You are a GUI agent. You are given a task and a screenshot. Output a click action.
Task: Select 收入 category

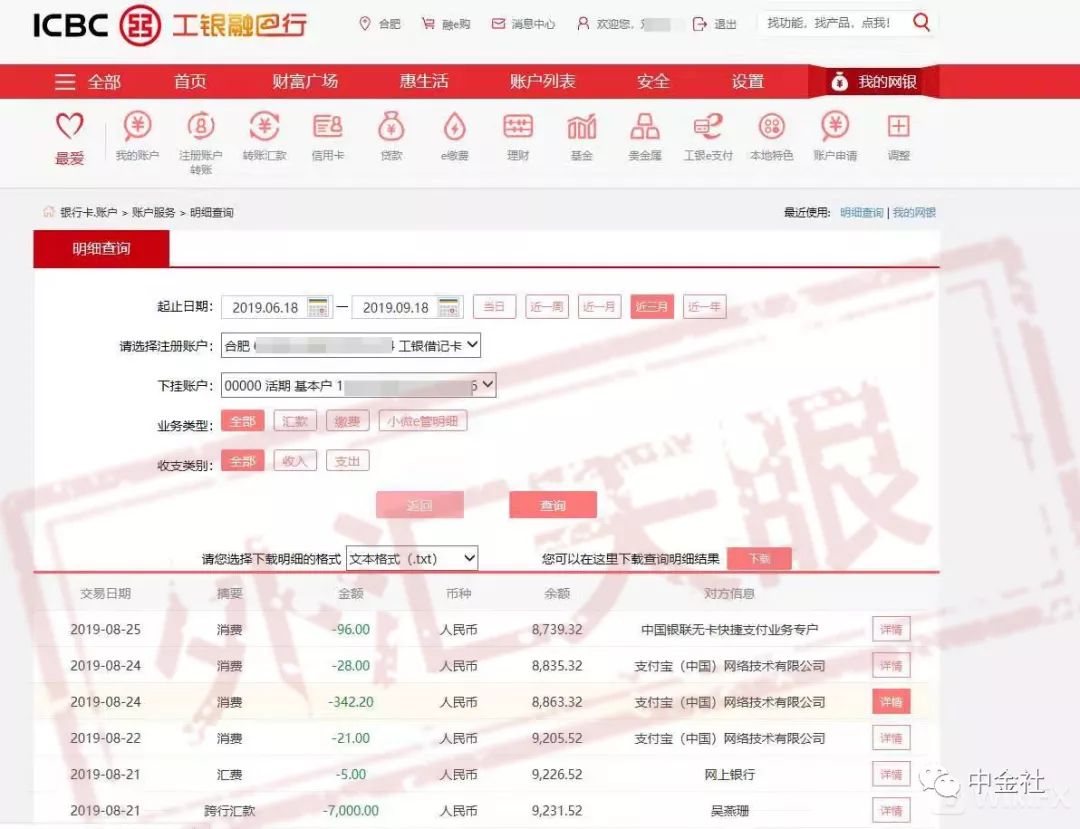295,461
